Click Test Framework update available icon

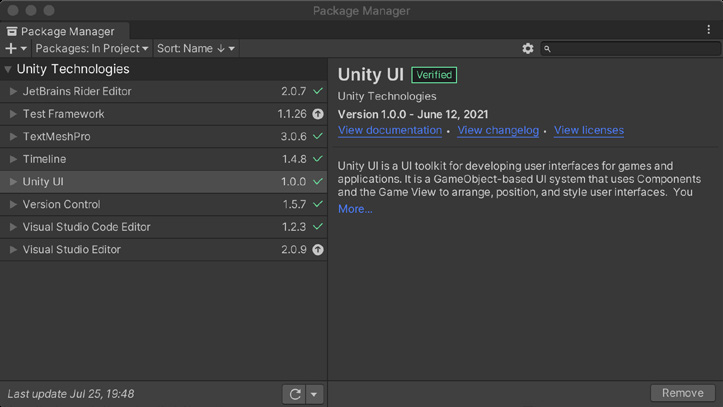point(318,114)
